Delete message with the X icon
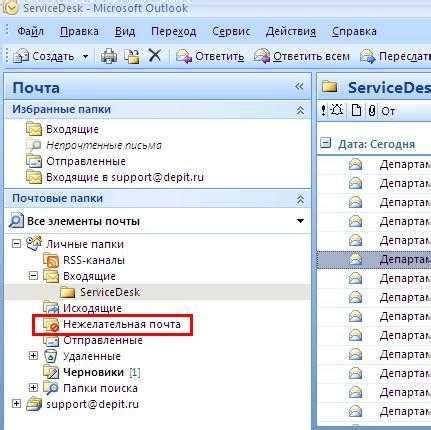 point(155,55)
